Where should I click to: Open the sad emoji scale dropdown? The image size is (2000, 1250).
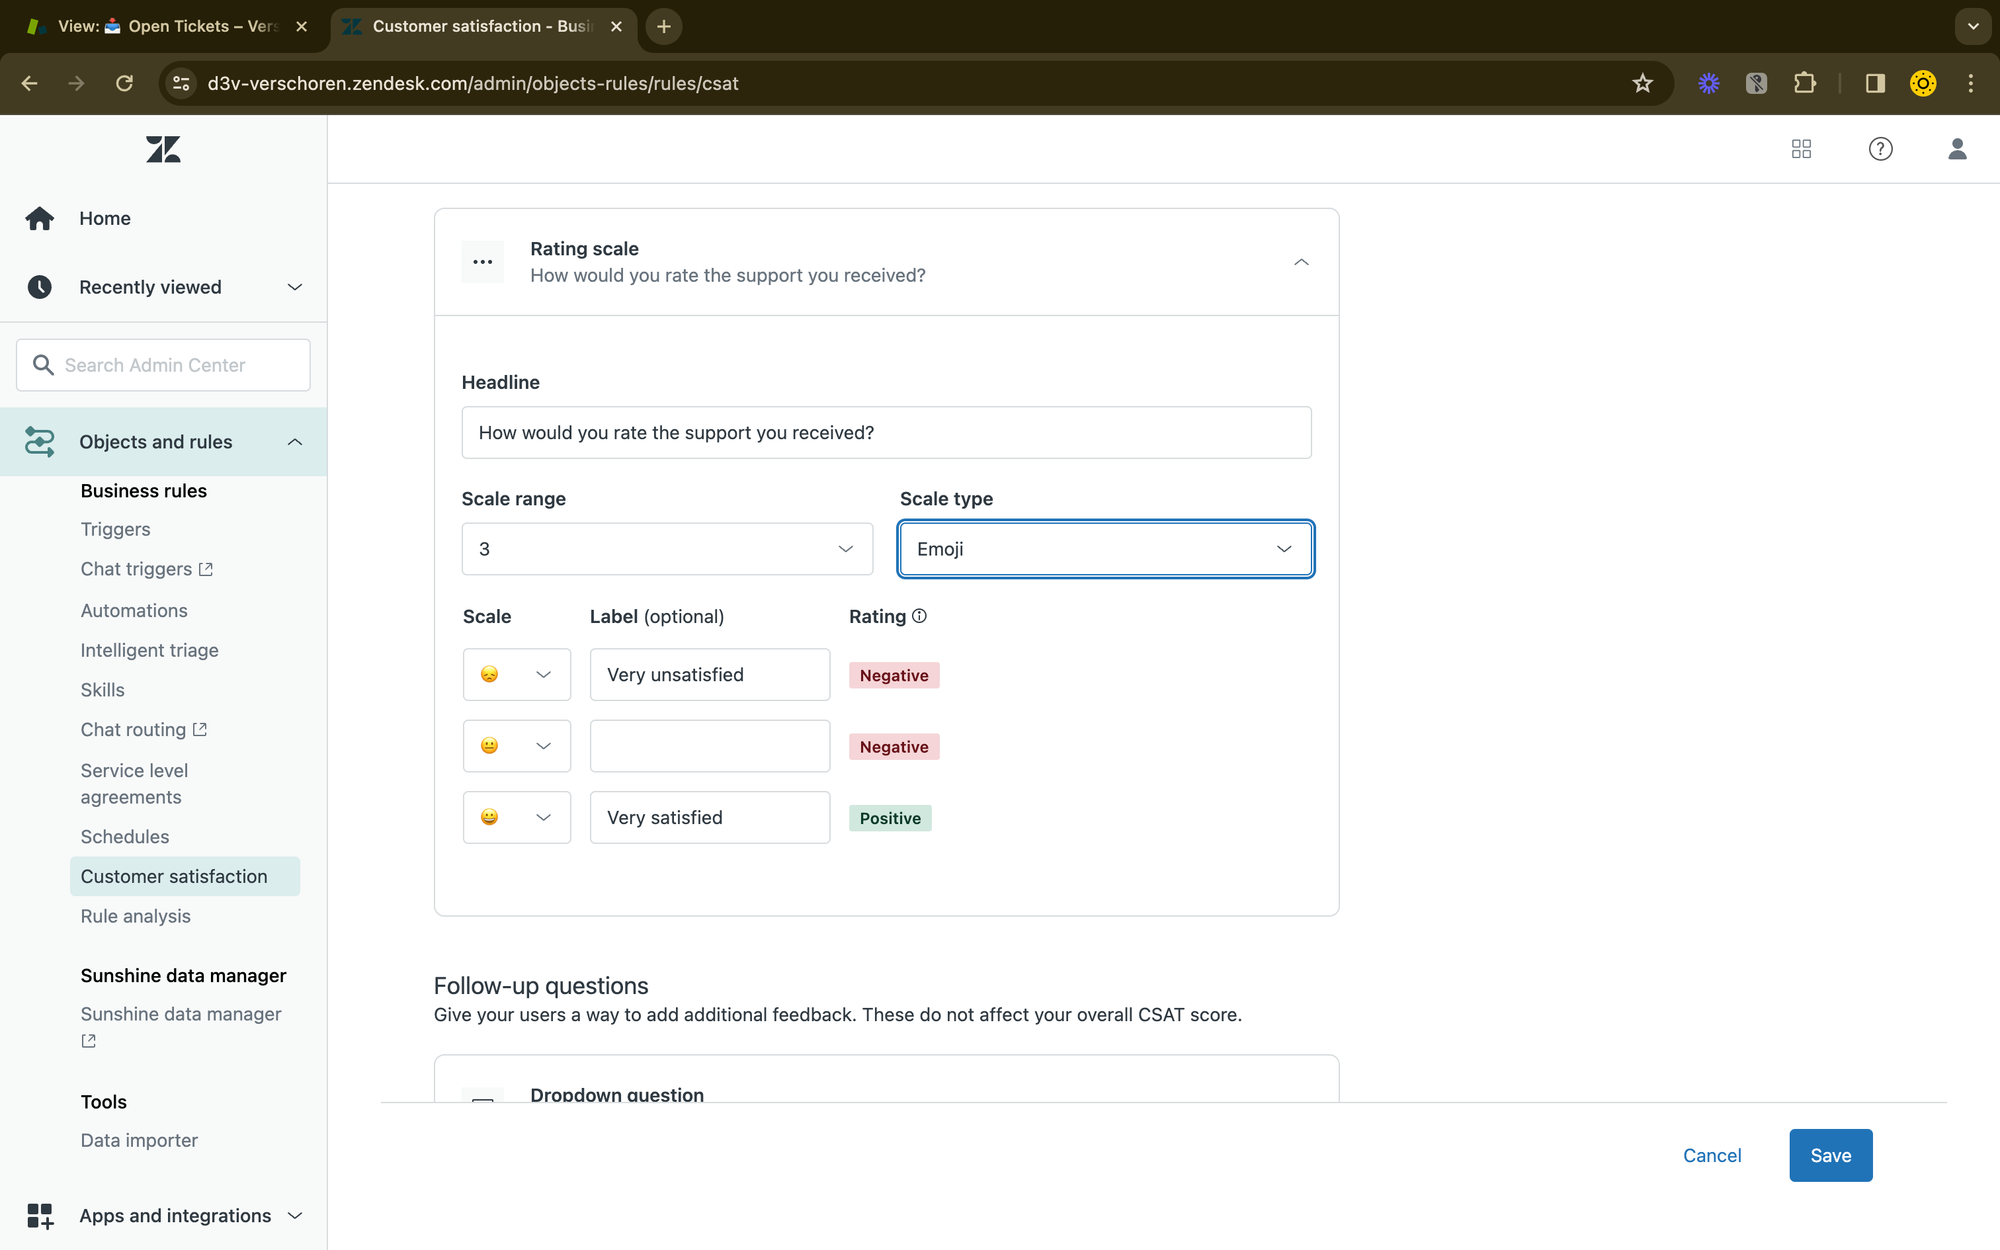516,675
